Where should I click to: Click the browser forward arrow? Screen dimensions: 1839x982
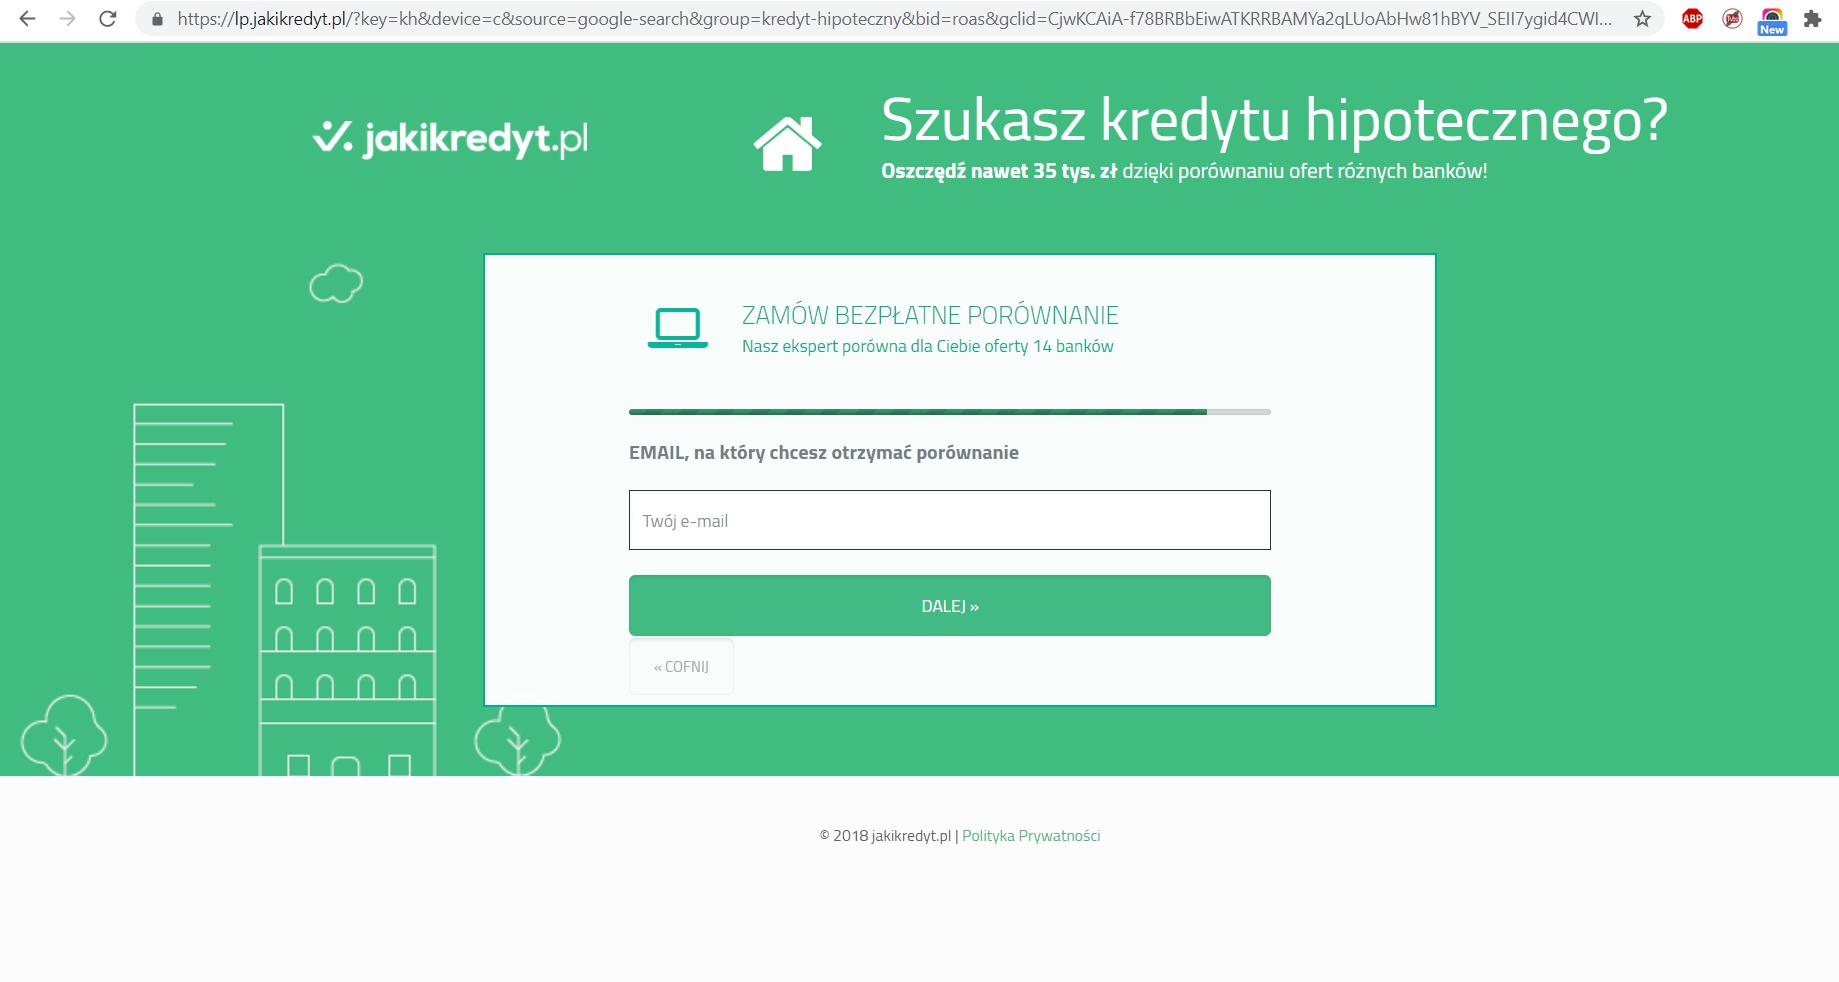67,18
